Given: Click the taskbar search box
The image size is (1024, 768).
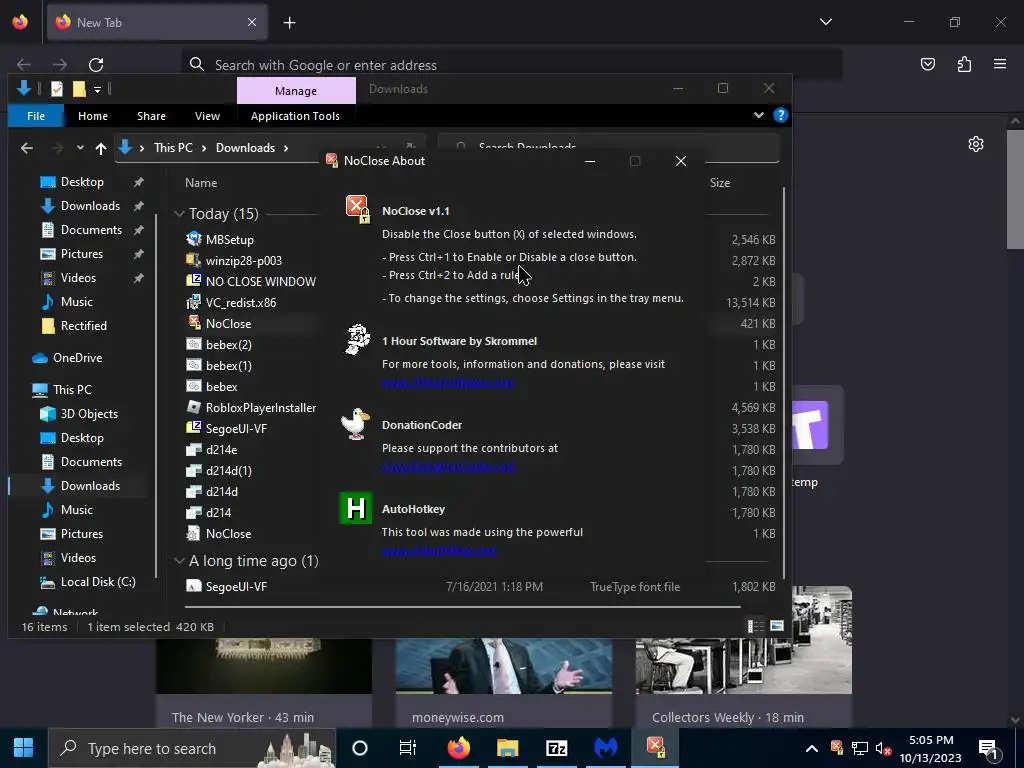Looking at the screenshot, I should point(192,748).
